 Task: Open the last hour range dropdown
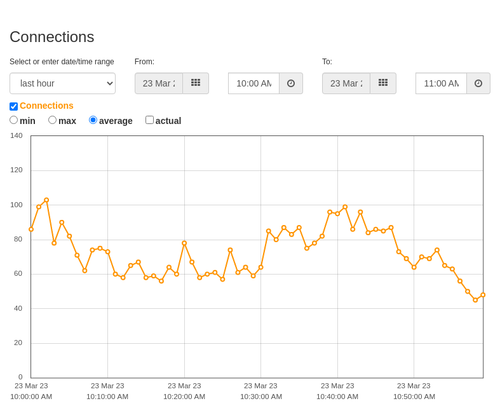point(63,83)
